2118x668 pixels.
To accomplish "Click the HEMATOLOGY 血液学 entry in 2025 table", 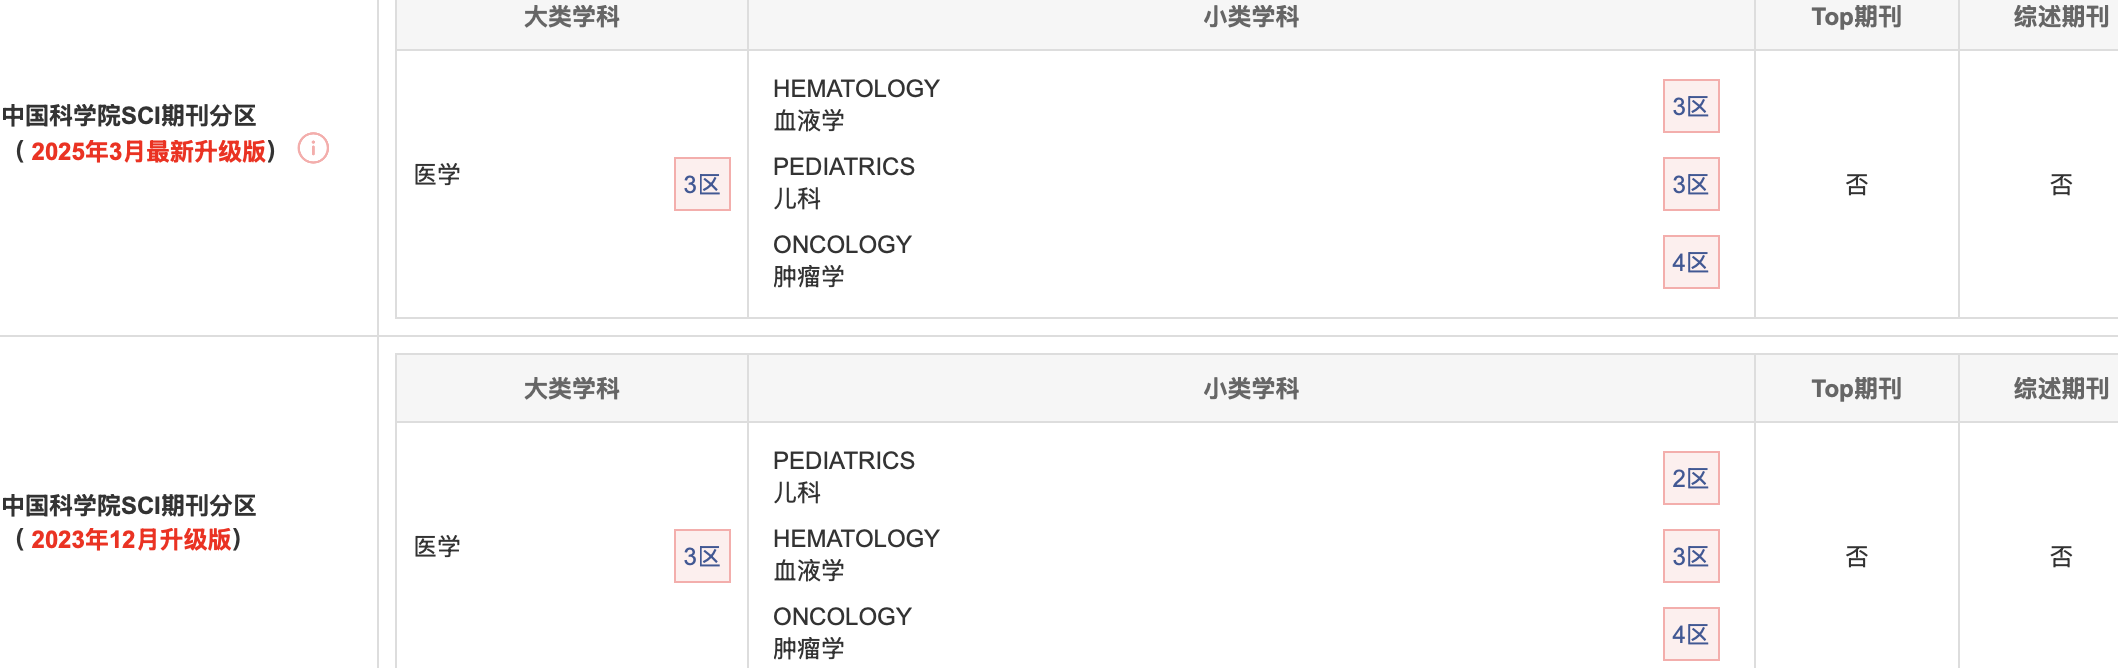I will (x=856, y=104).
